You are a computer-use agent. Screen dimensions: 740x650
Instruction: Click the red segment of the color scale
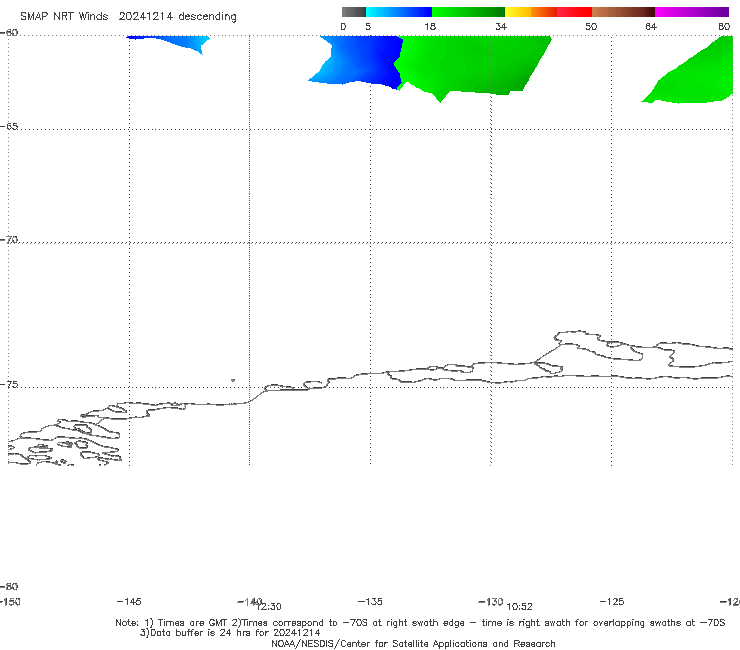(574, 12)
